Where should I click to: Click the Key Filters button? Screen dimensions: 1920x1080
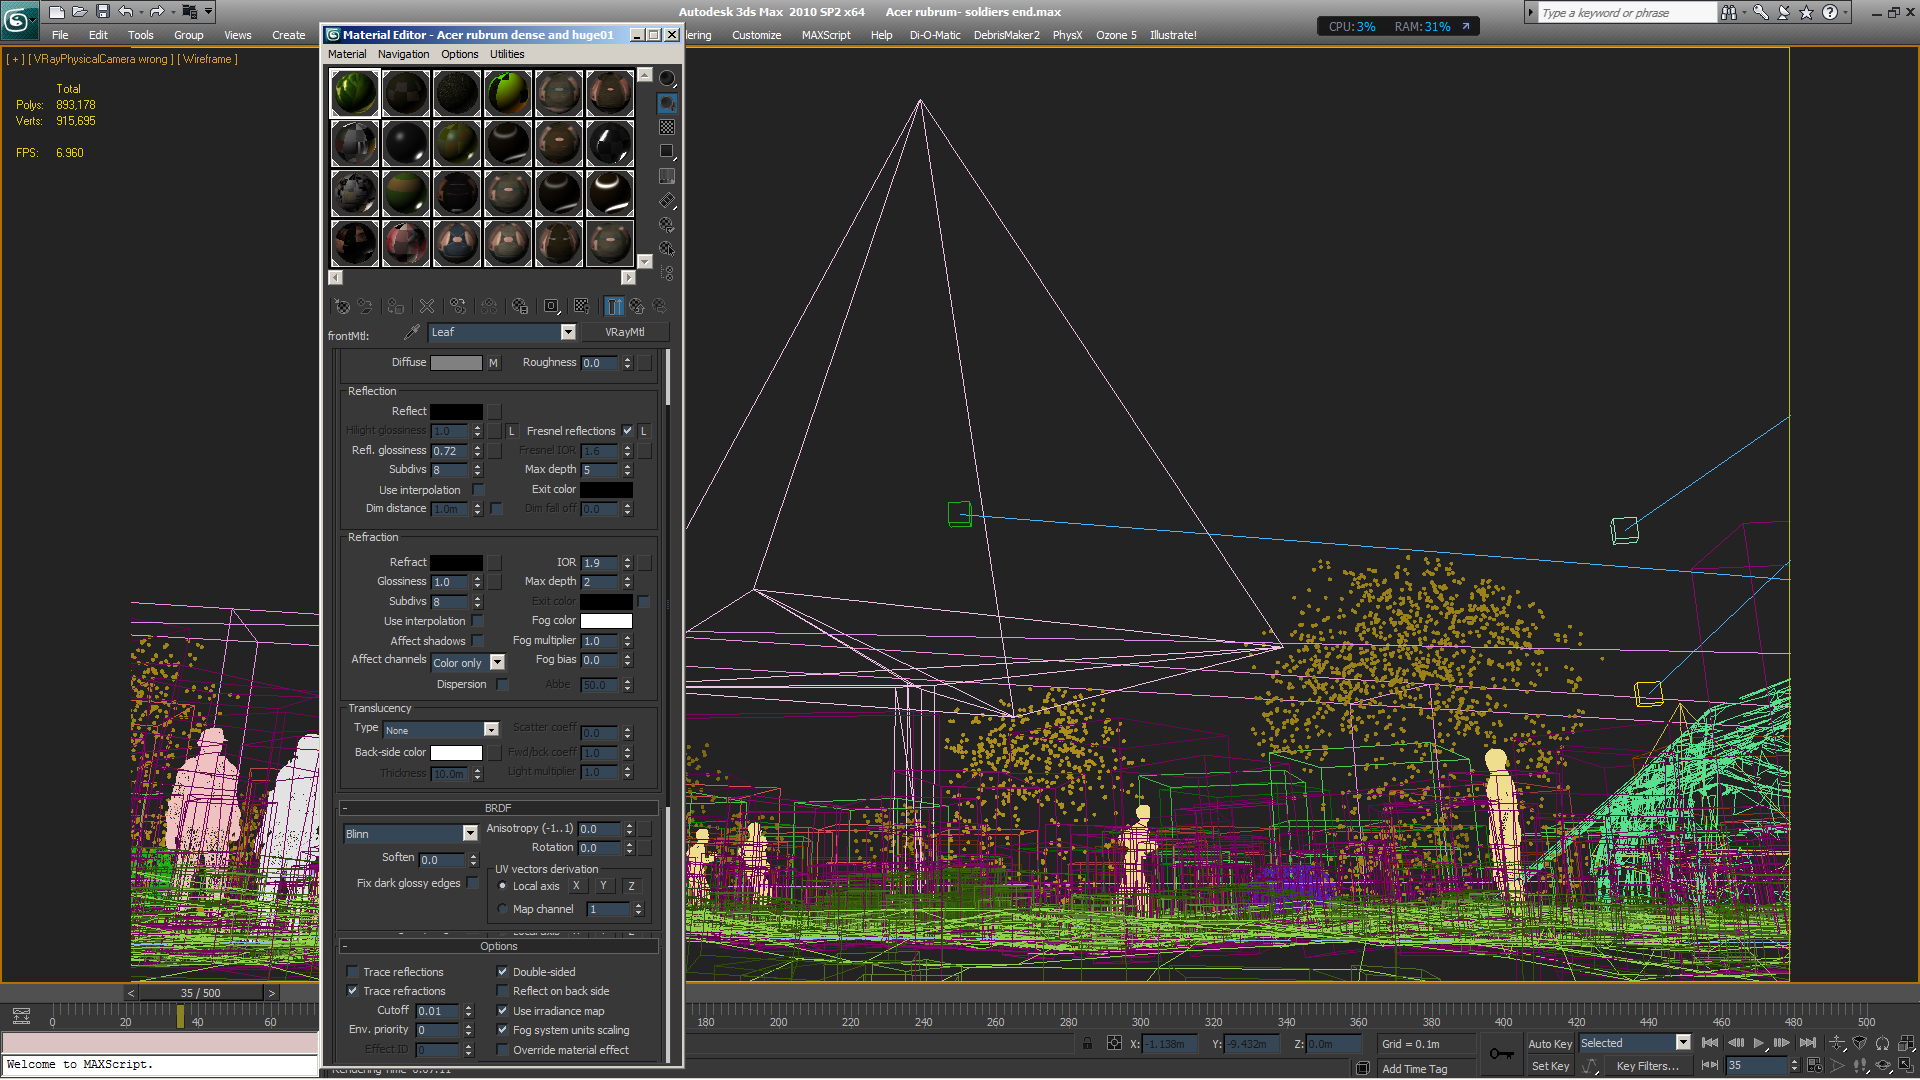click(x=1646, y=1066)
